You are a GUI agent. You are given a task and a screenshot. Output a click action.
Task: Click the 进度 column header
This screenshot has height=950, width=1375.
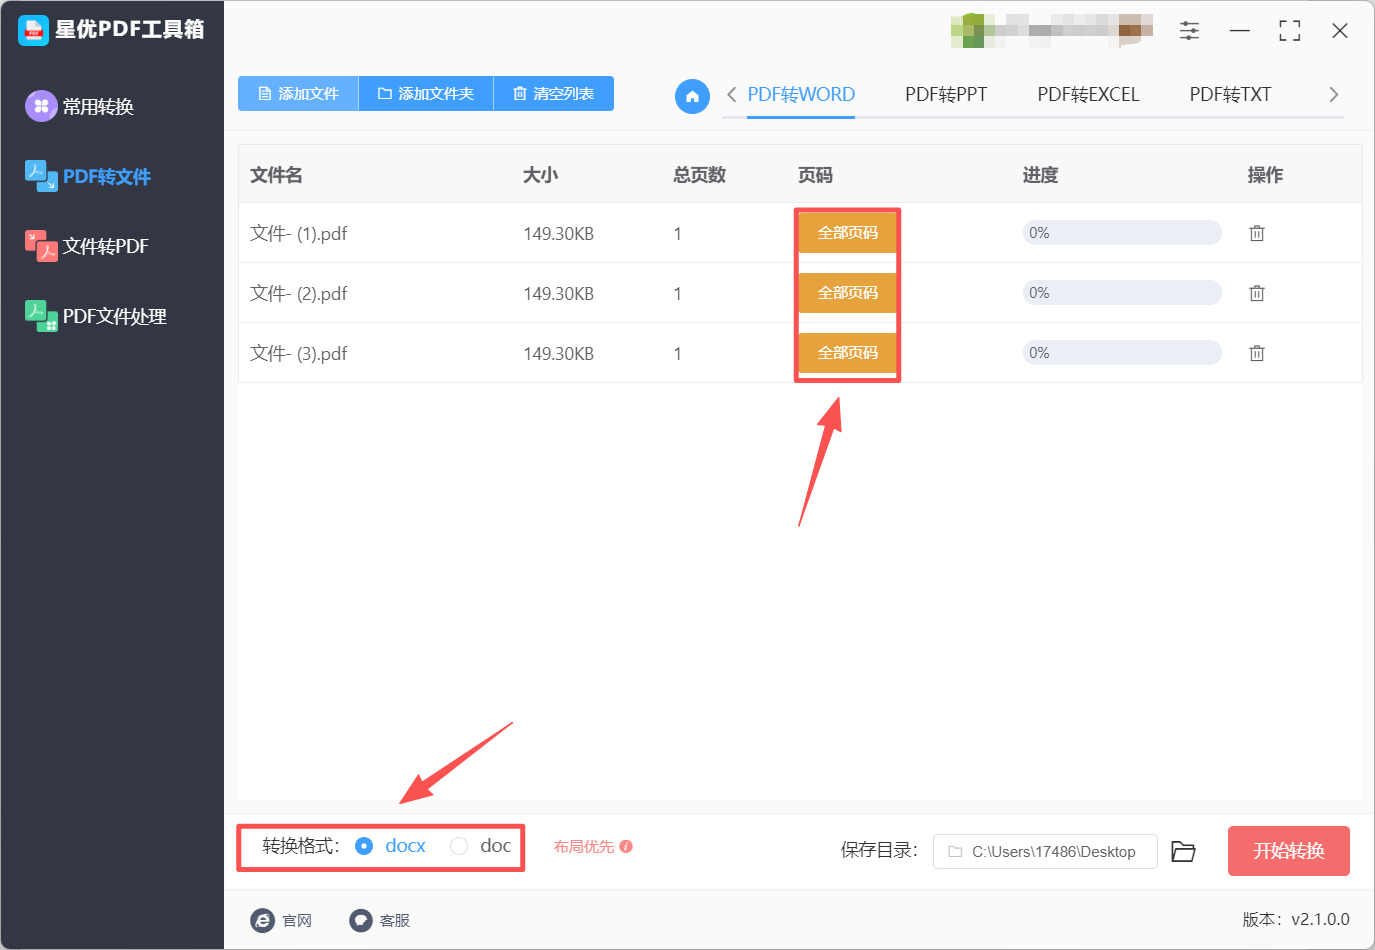(x=1041, y=175)
